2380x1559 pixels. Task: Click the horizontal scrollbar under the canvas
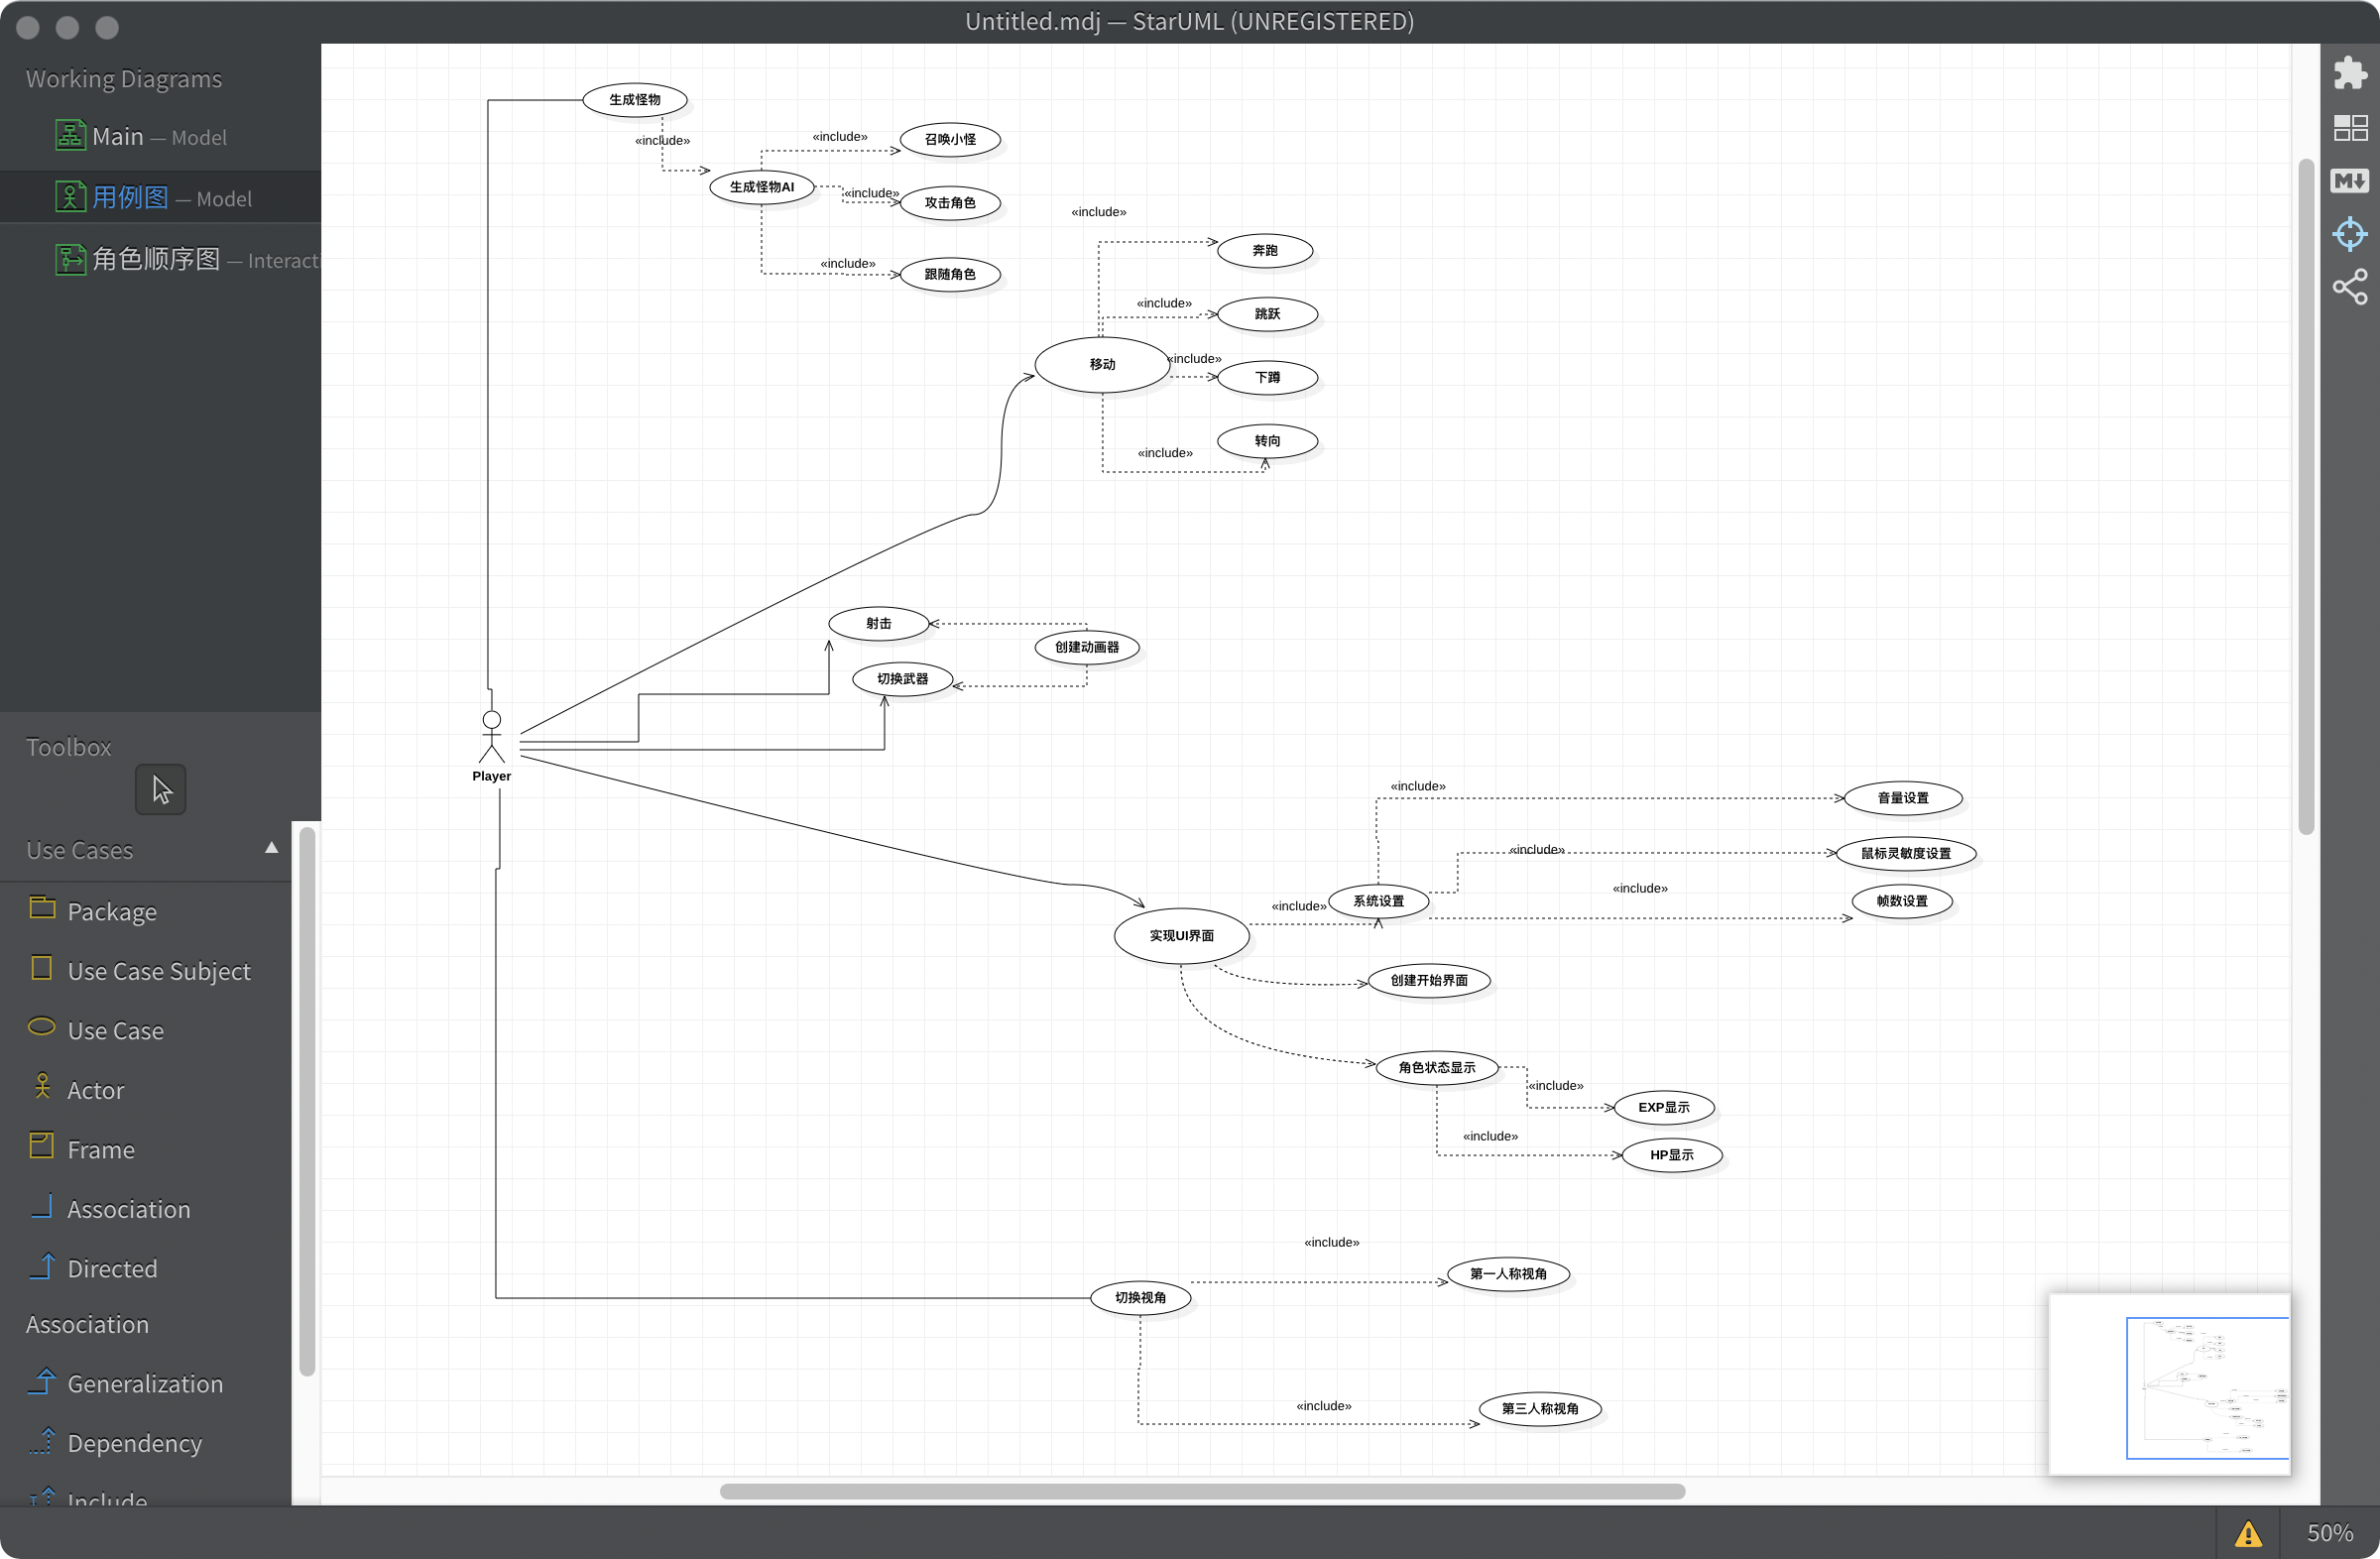point(1201,1491)
